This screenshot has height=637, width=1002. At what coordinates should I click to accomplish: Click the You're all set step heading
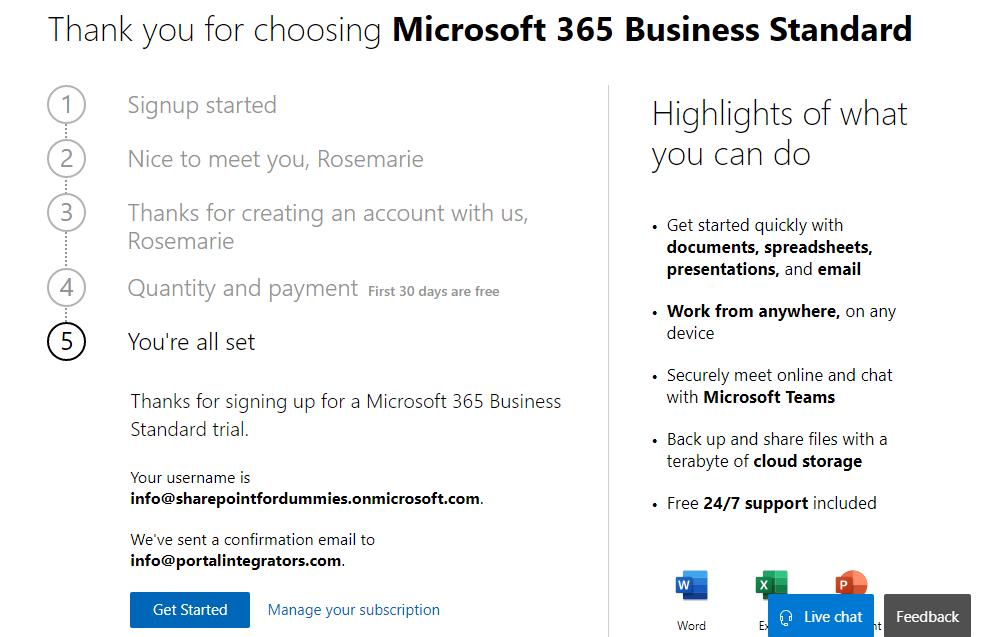191,342
